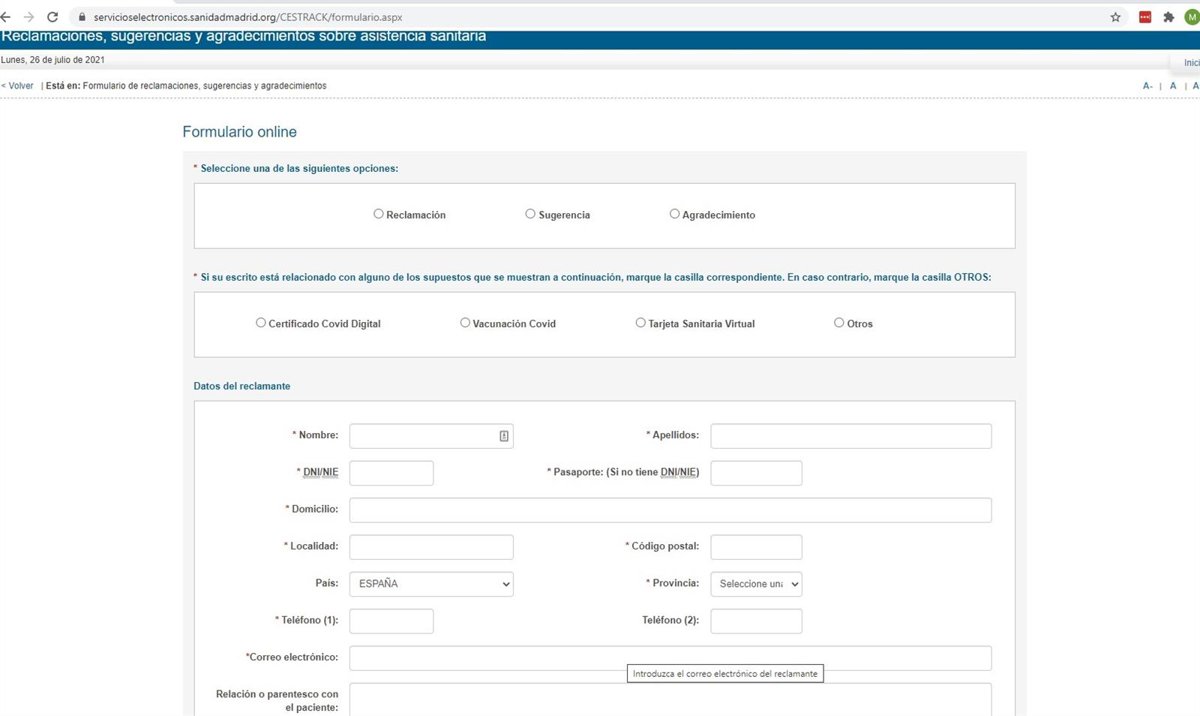The image size is (1200, 716).
Task: Select the Reclamación radio option
Action: click(x=378, y=214)
